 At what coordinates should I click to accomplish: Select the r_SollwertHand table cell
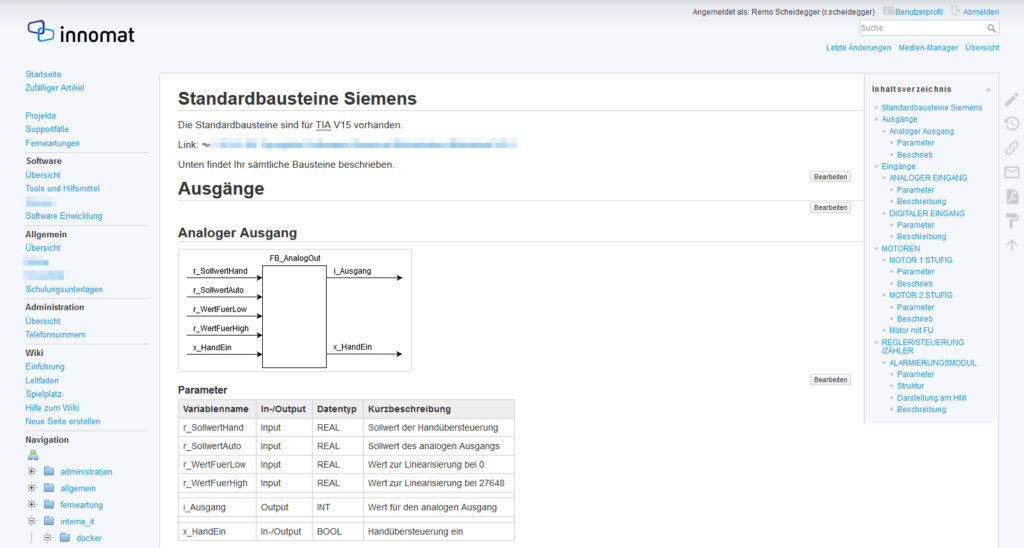(217, 427)
